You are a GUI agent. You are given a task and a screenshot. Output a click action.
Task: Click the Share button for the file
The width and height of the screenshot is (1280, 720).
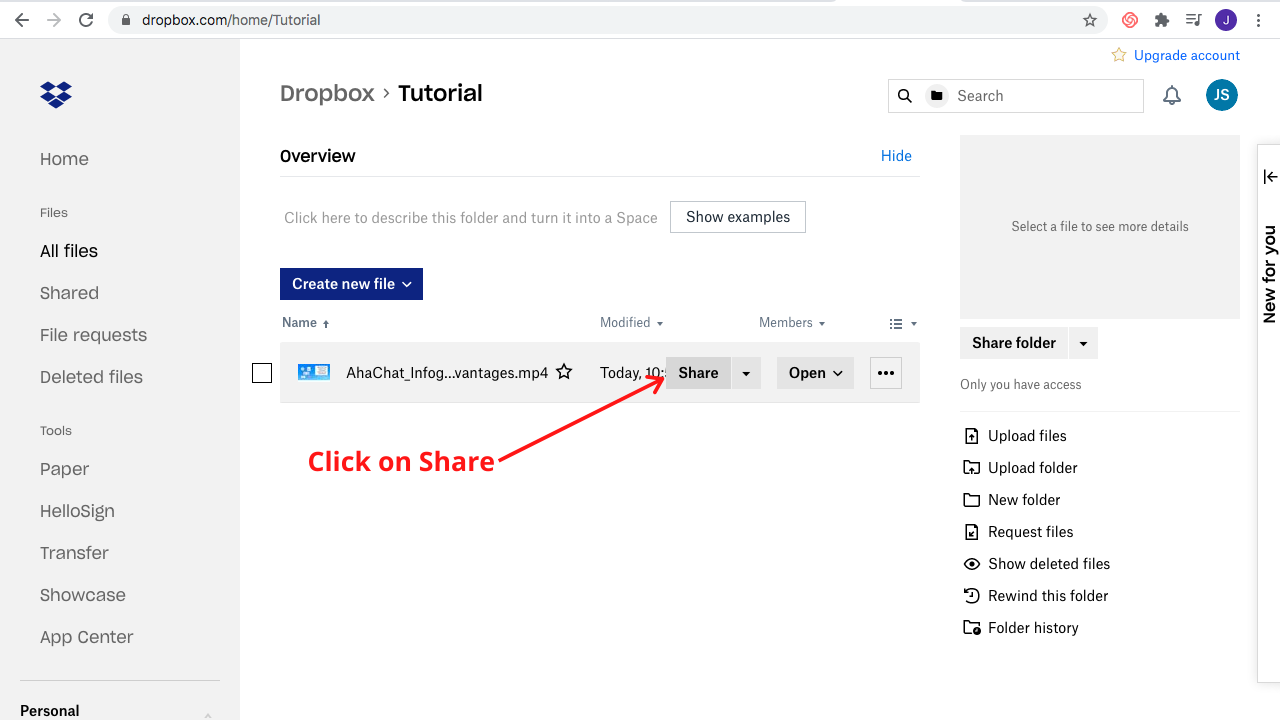pyautogui.click(x=698, y=373)
